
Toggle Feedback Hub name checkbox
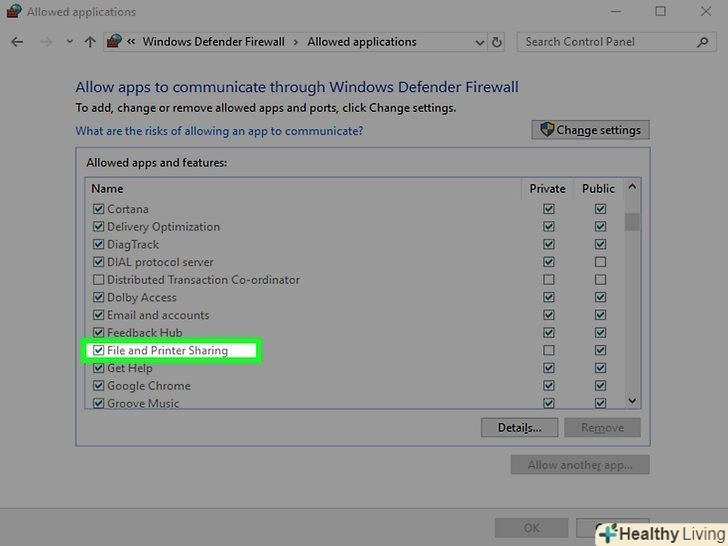pos(98,332)
